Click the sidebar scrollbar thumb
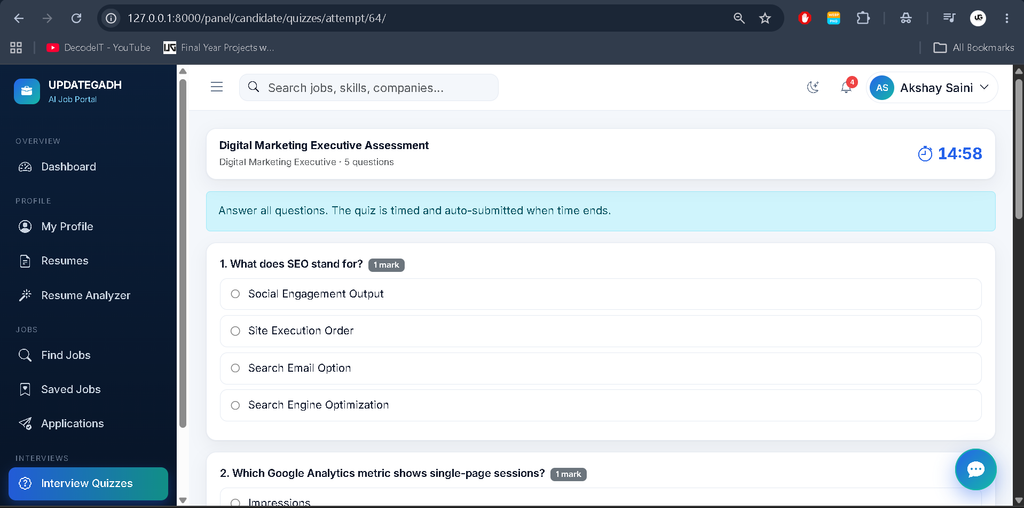Screen dimensions: 1024x508 [183, 253]
